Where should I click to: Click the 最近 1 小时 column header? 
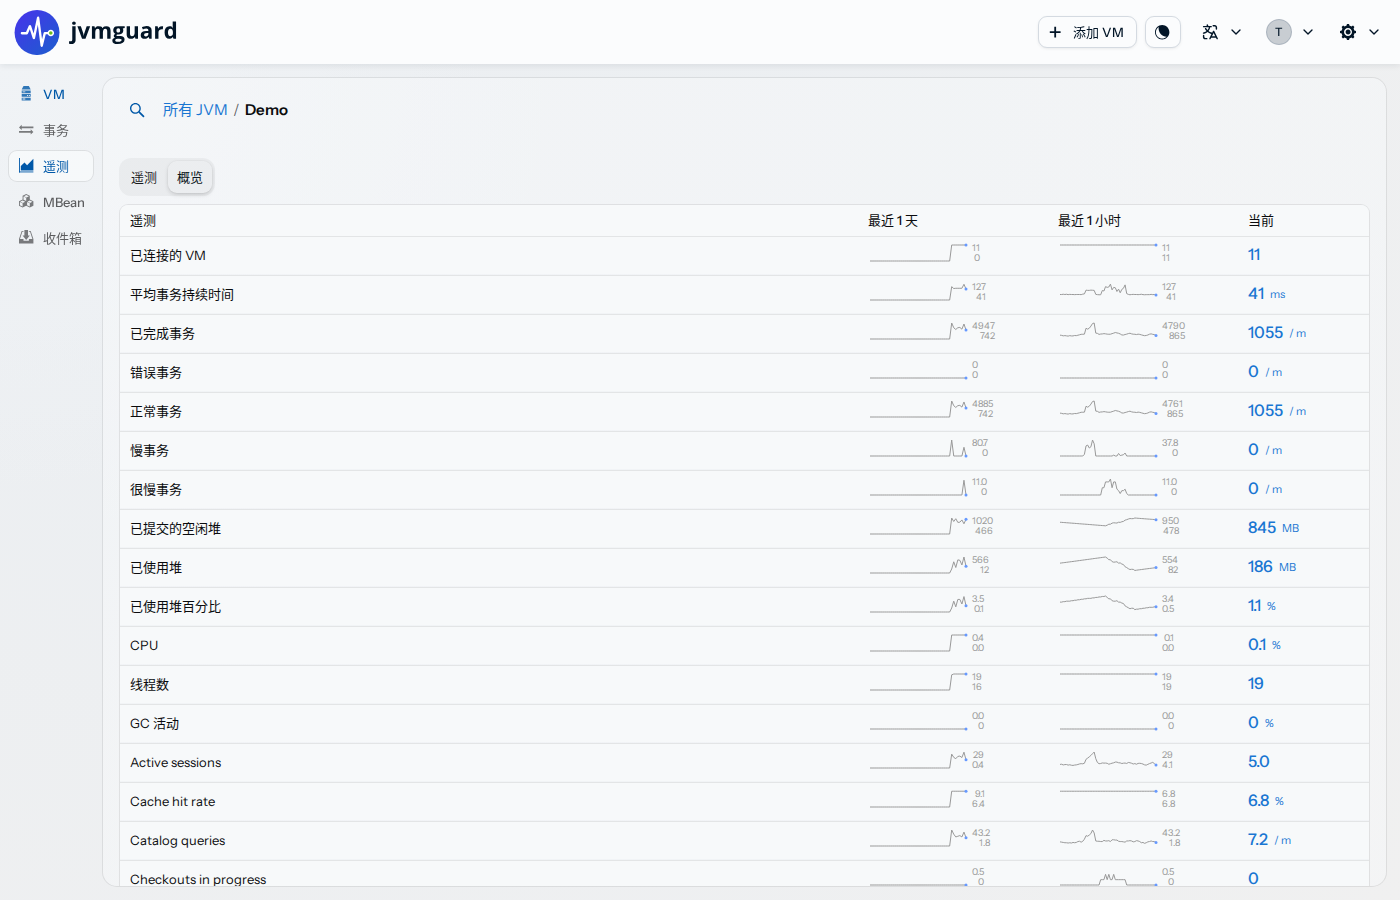1090,221
